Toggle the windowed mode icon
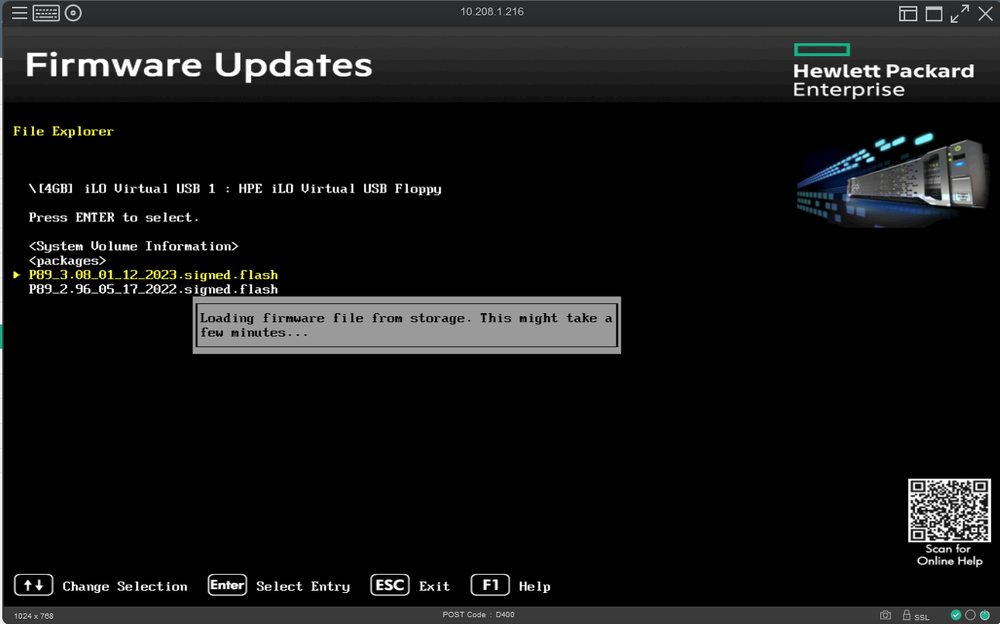 tap(934, 13)
